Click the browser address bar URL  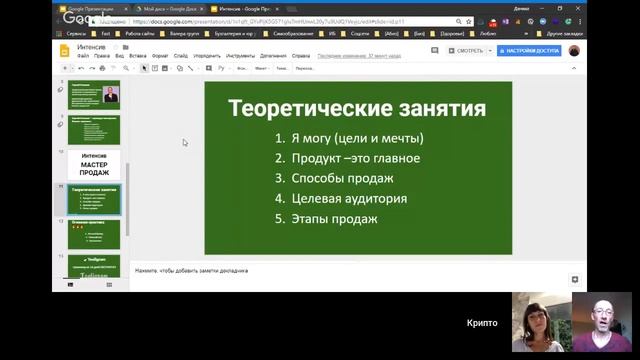pyautogui.click(x=268, y=22)
